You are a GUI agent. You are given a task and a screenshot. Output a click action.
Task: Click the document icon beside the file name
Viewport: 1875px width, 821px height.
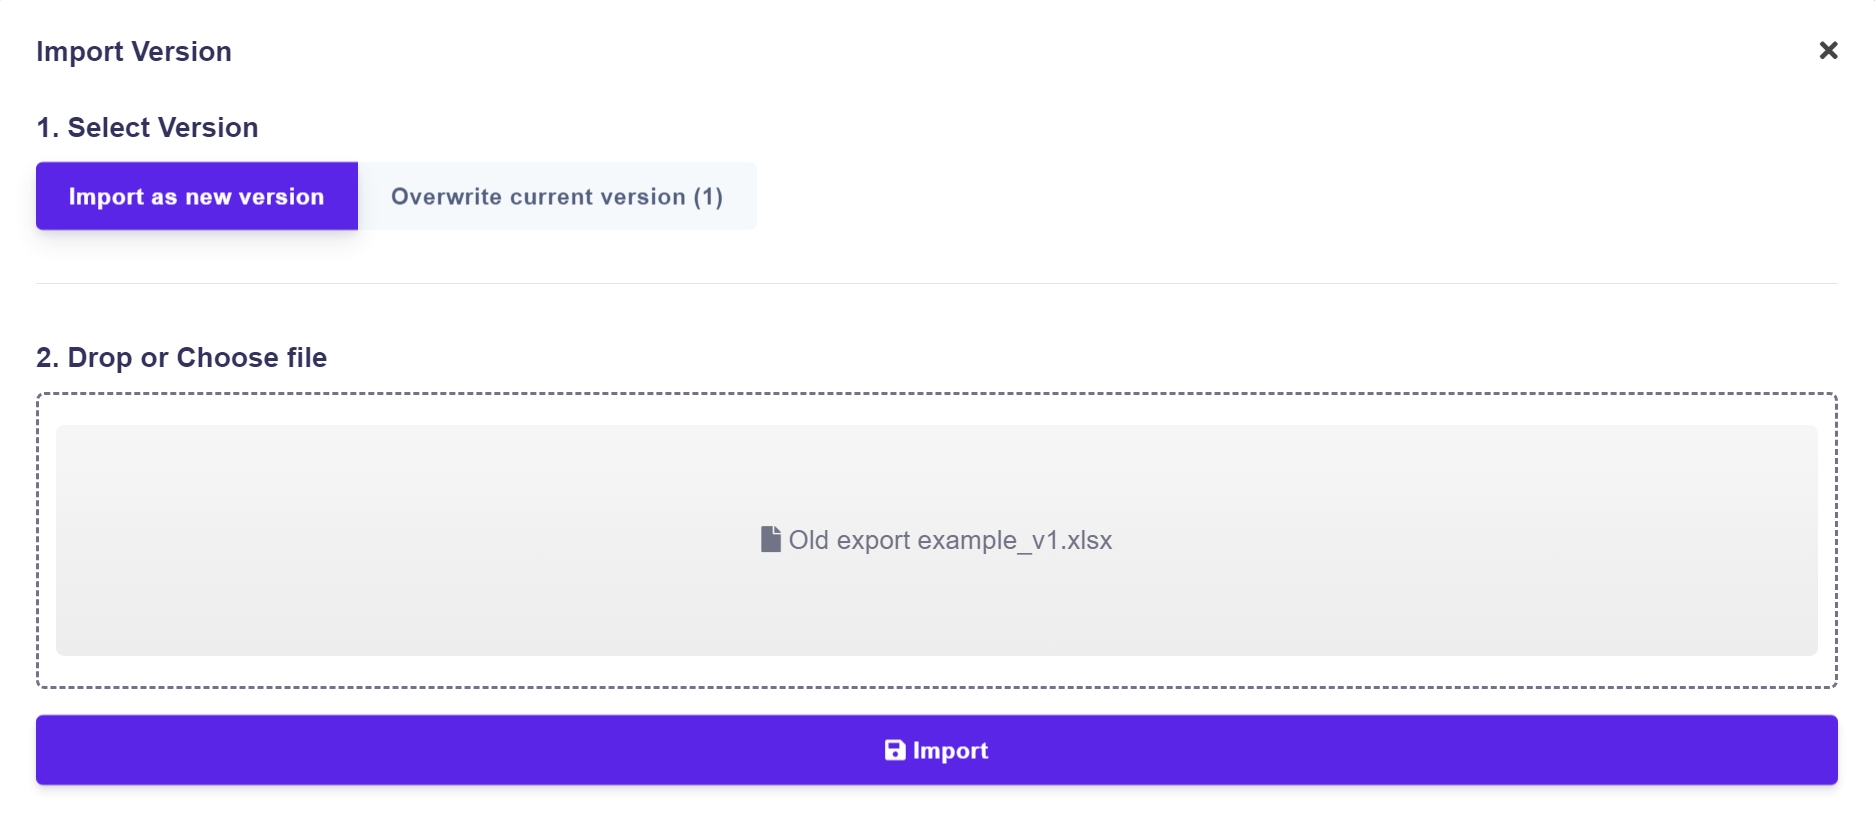click(770, 540)
